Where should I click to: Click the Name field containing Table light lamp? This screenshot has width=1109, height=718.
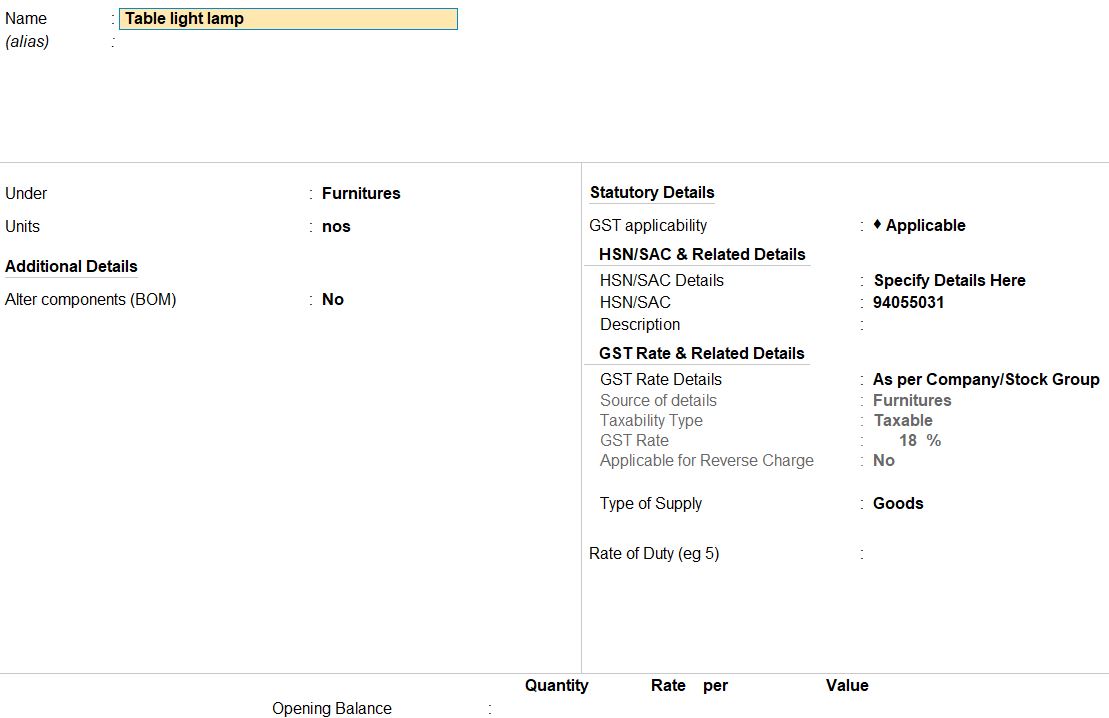288,19
